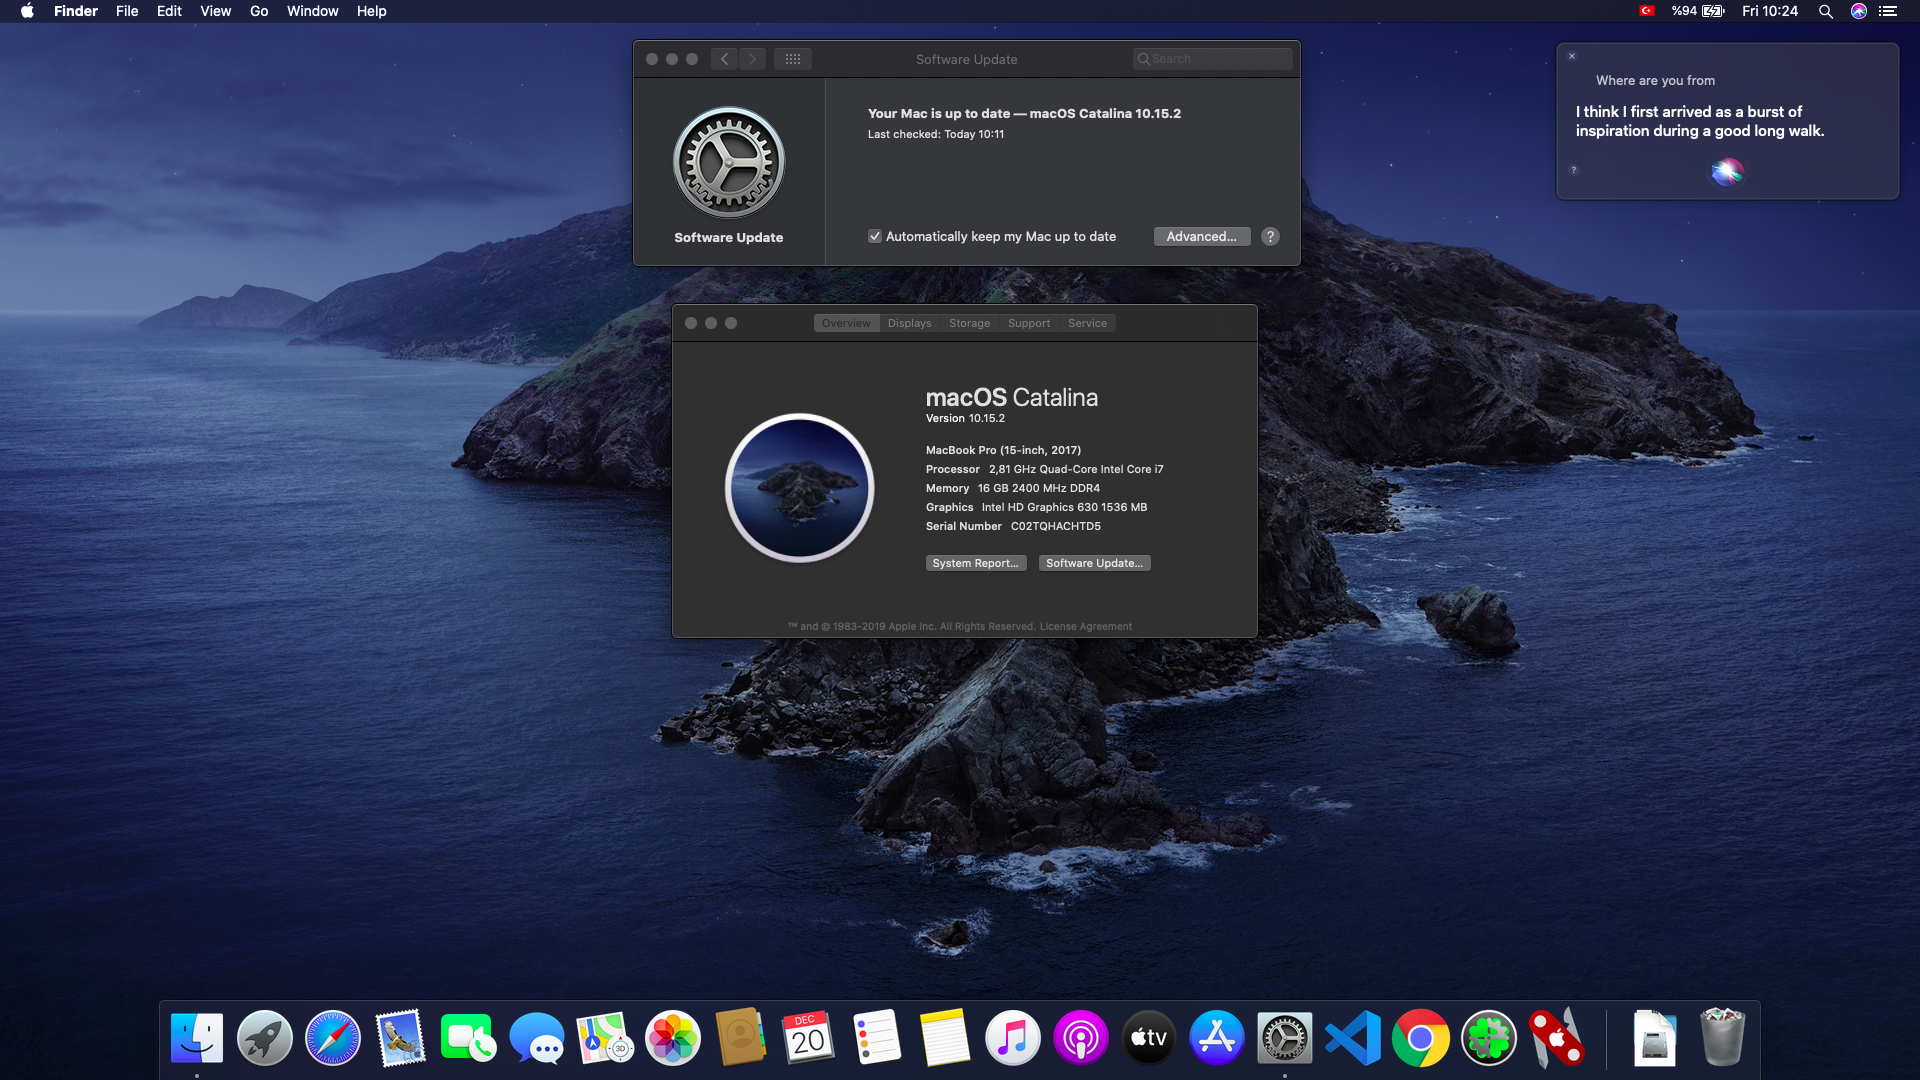The width and height of the screenshot is (1920, 1080).
Task: Open the input language flag menu
Action: (1646, 11)
